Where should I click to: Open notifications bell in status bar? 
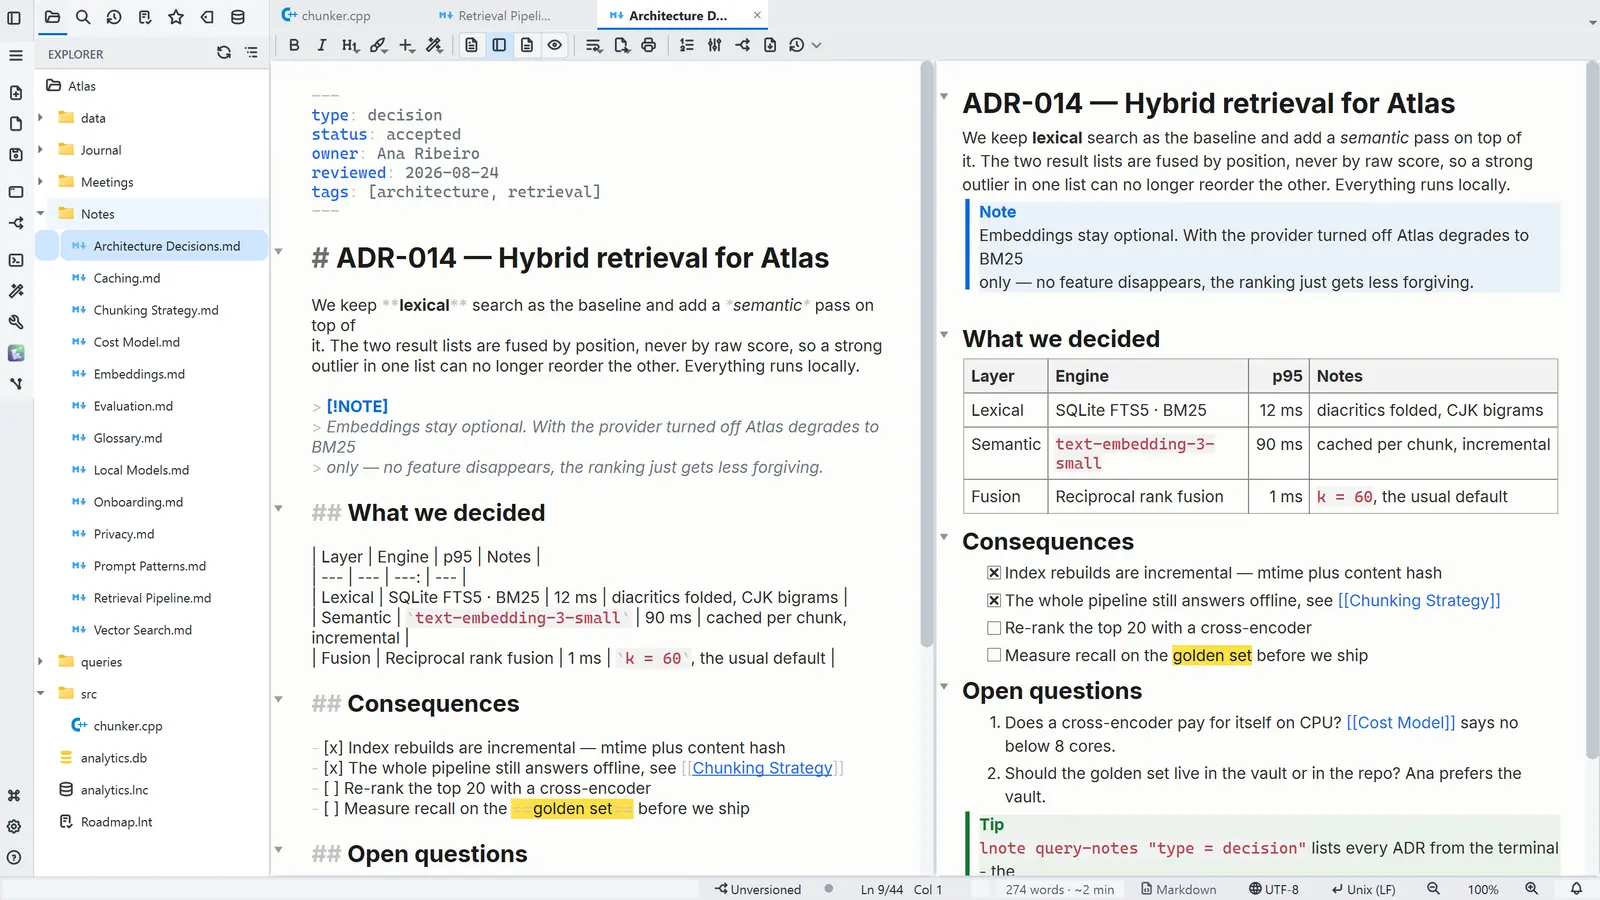point(1576,889)
